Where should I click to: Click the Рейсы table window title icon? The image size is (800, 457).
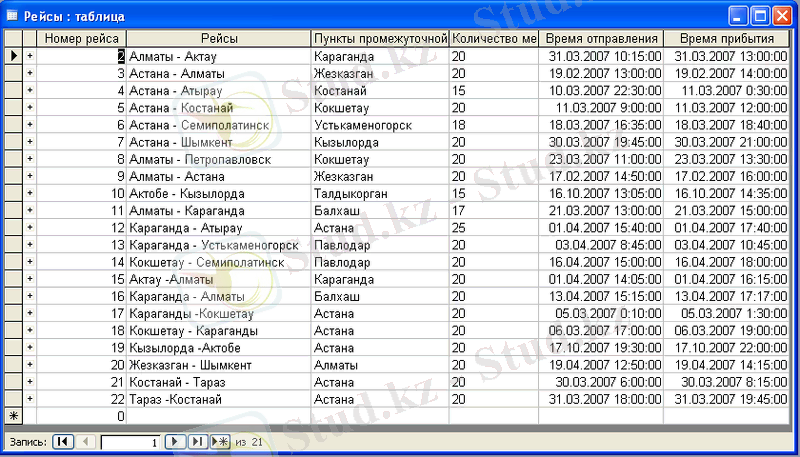coord(12,16)
